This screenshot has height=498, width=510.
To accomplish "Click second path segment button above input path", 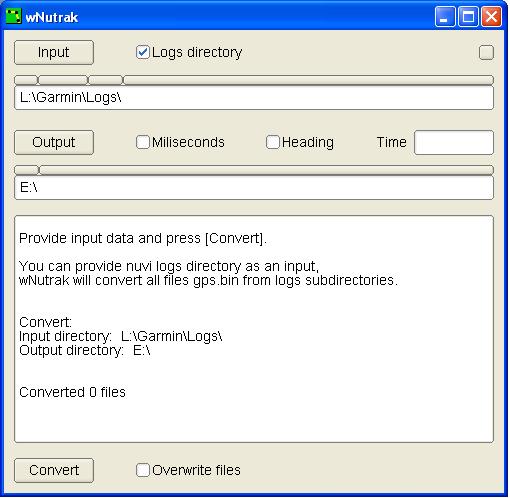I will [63, 80].
